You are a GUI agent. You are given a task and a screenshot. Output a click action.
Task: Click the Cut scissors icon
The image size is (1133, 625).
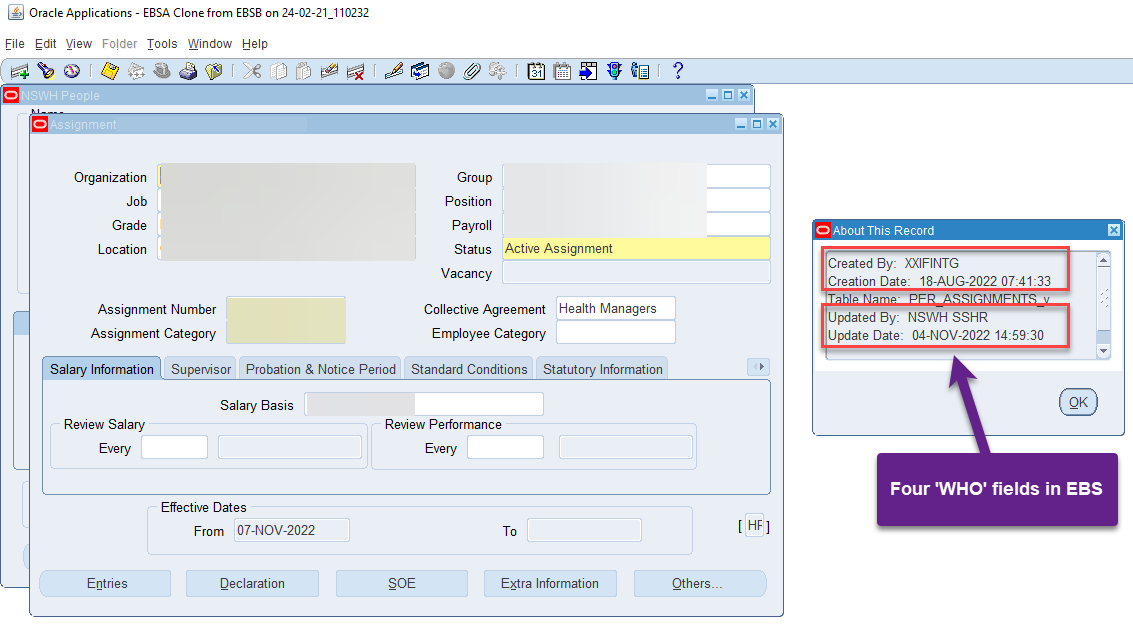click(x=251, y=71)
